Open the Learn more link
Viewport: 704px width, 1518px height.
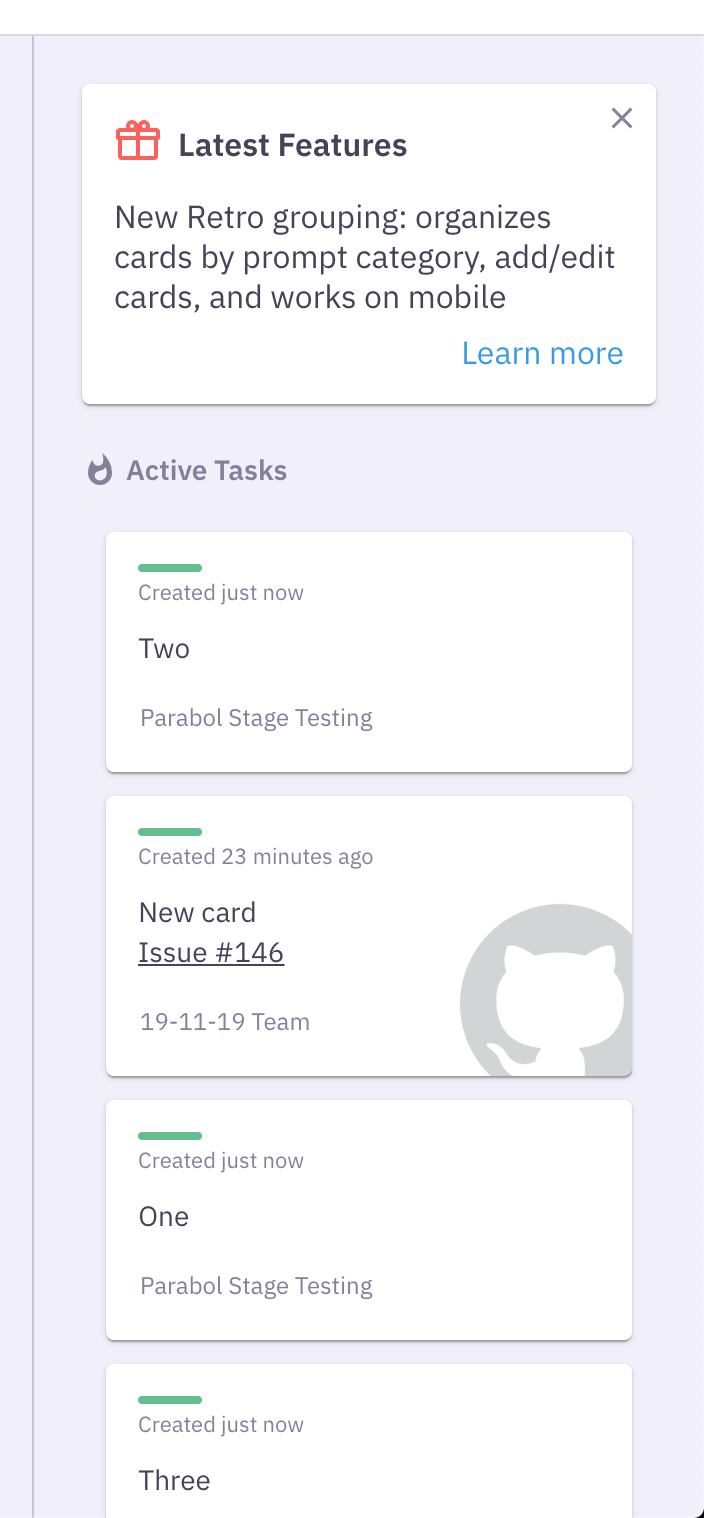click(542, 353)
